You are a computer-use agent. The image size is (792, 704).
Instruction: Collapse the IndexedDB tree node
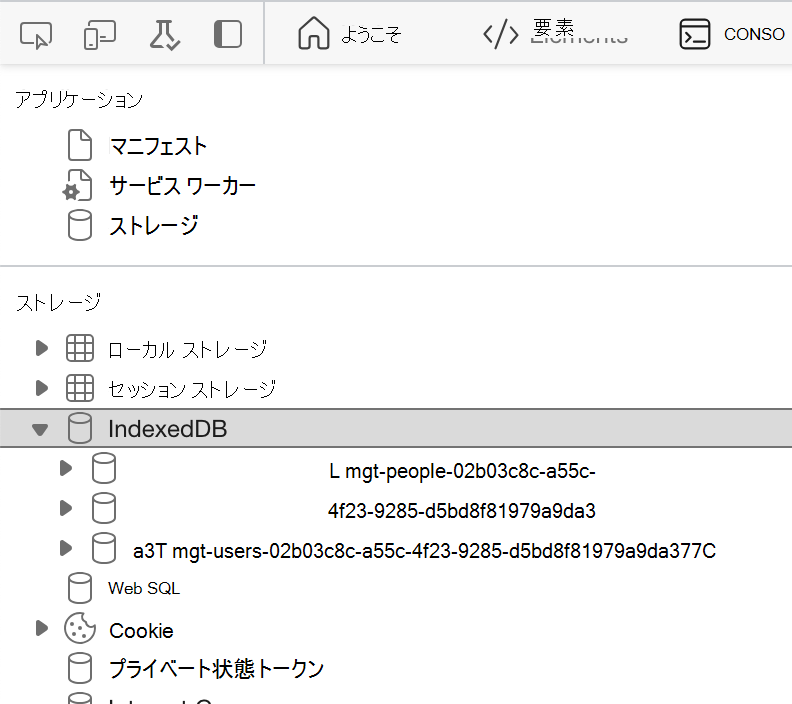[x=40, y=429]
